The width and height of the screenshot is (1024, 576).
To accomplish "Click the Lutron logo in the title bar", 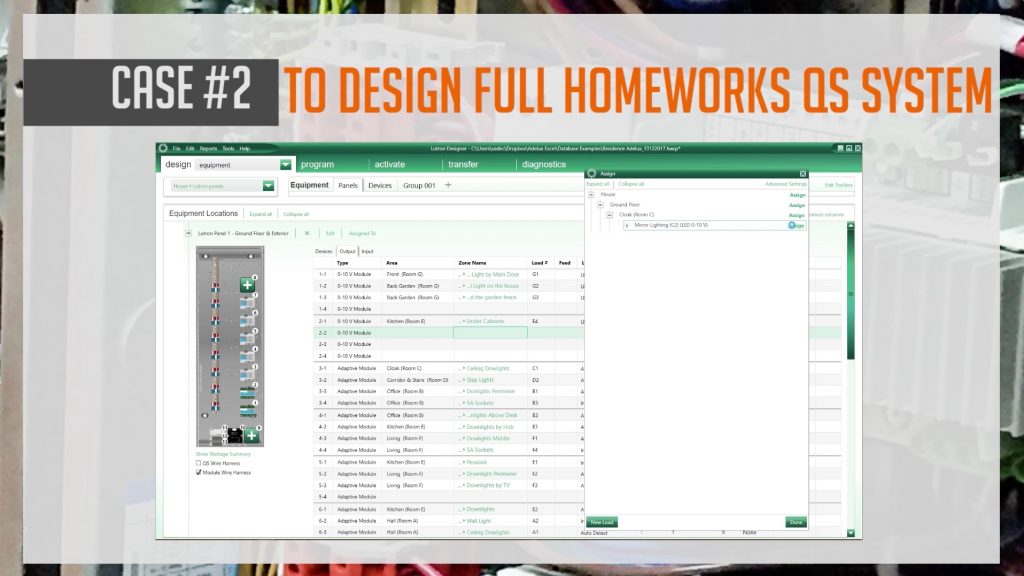I will 163,148.
